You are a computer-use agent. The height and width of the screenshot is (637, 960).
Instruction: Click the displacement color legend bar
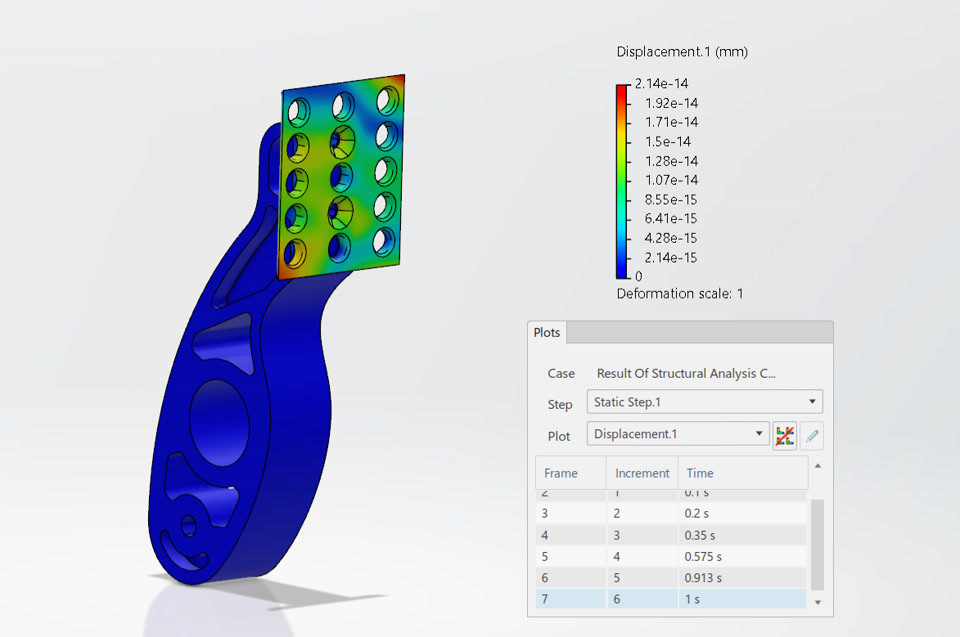pyautogui.click(x=622, y=182)
